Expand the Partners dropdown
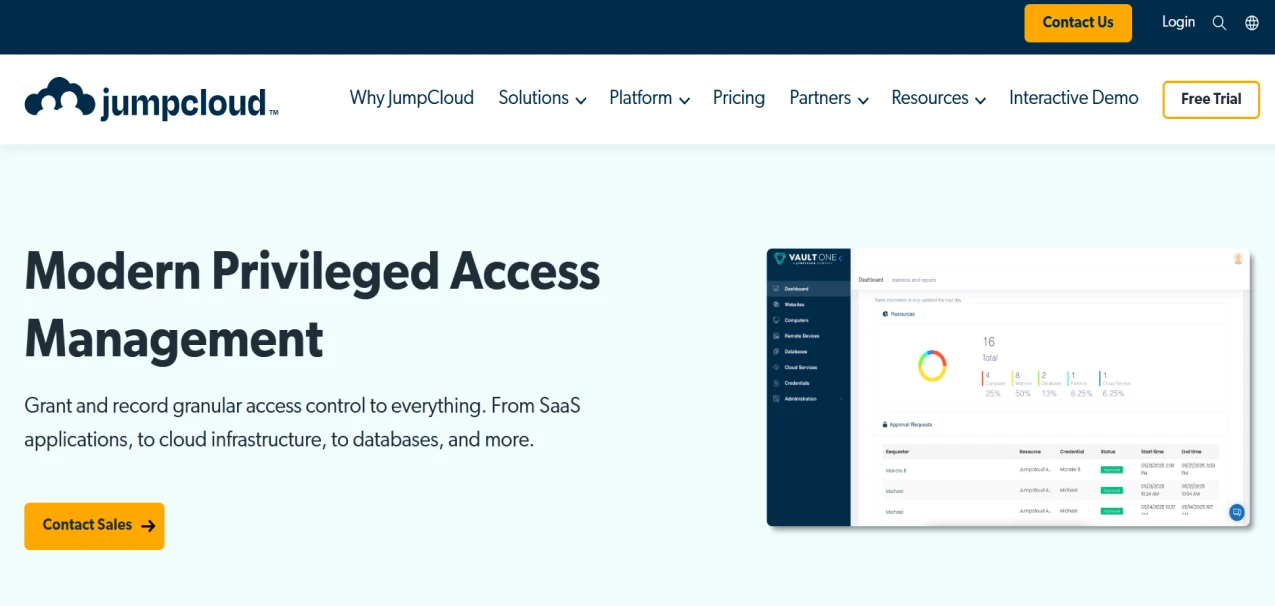Viewport: 1275px width, 606px height. 829,98
